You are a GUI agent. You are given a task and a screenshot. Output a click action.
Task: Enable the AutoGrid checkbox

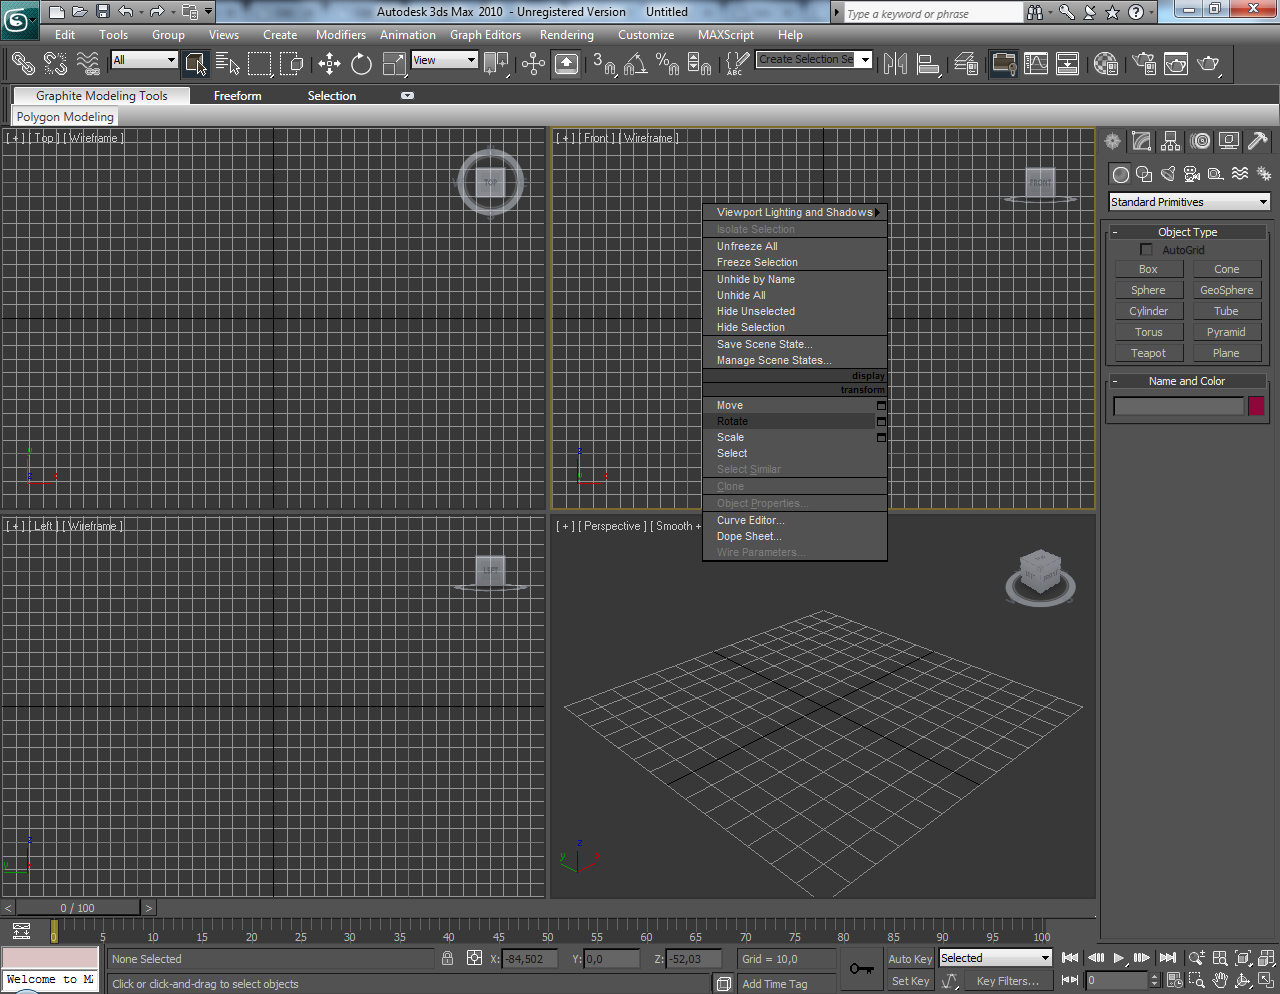point(1146,250)
